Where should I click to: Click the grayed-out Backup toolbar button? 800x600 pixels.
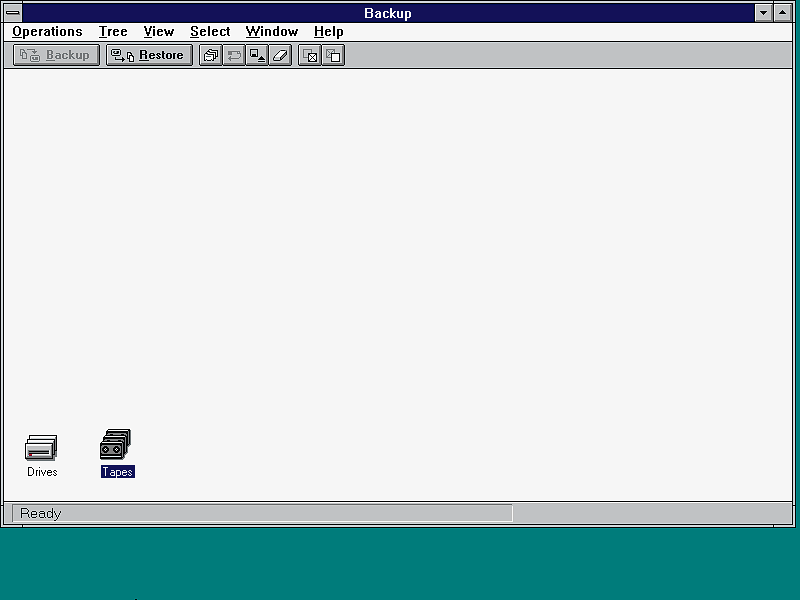point(57,55)
